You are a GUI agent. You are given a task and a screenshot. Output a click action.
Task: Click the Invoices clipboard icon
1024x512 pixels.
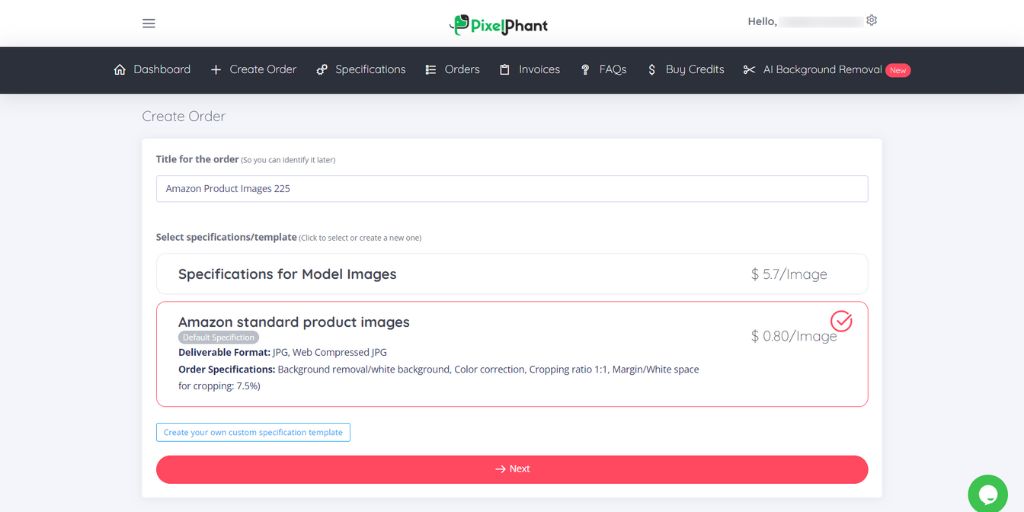click(x=504, y=70)
